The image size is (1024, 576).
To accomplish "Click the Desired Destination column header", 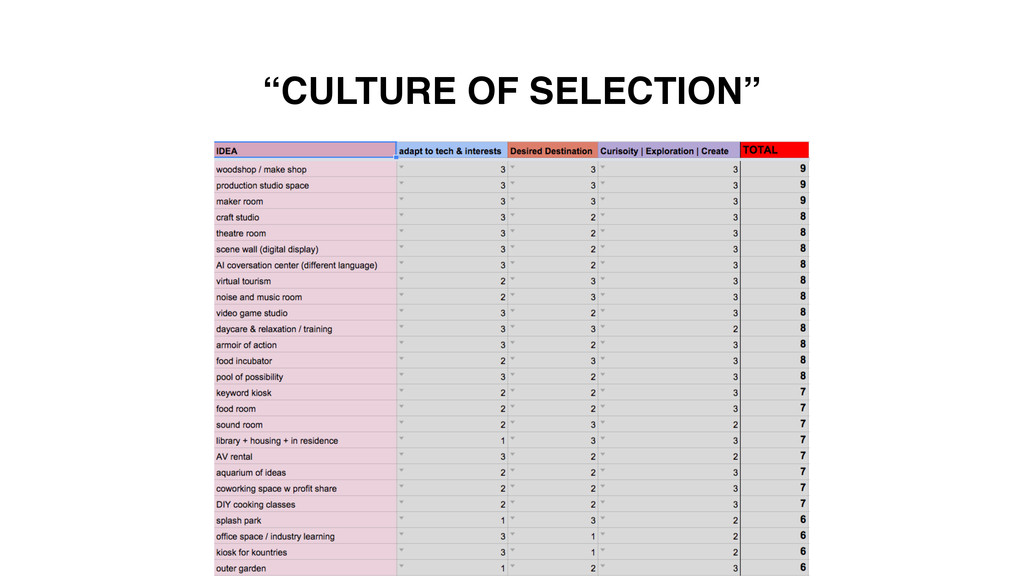I will [x=552, y=150].
